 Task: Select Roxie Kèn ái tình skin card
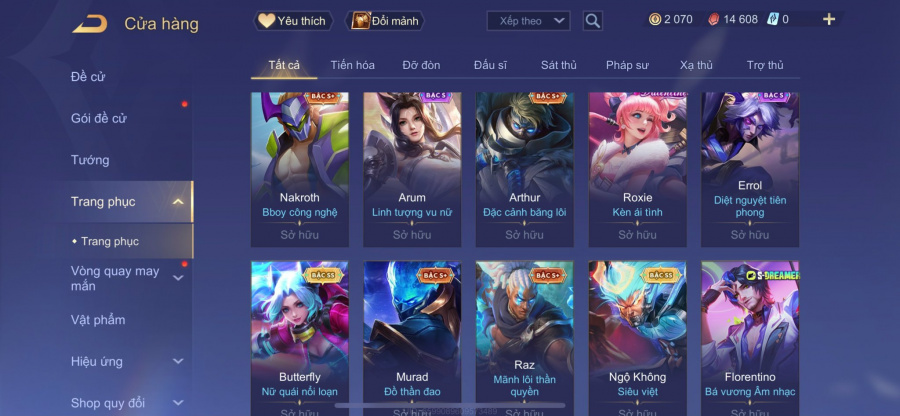[x=637, y=170]
